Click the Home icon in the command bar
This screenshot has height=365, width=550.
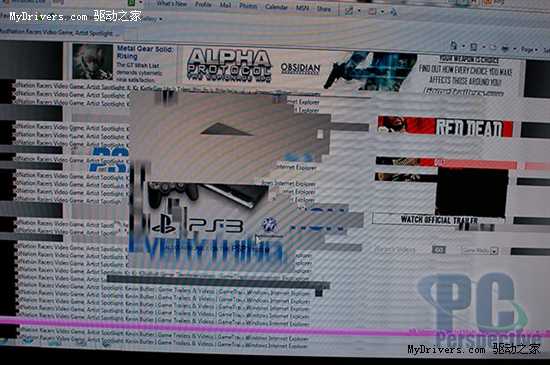(454, 45)
